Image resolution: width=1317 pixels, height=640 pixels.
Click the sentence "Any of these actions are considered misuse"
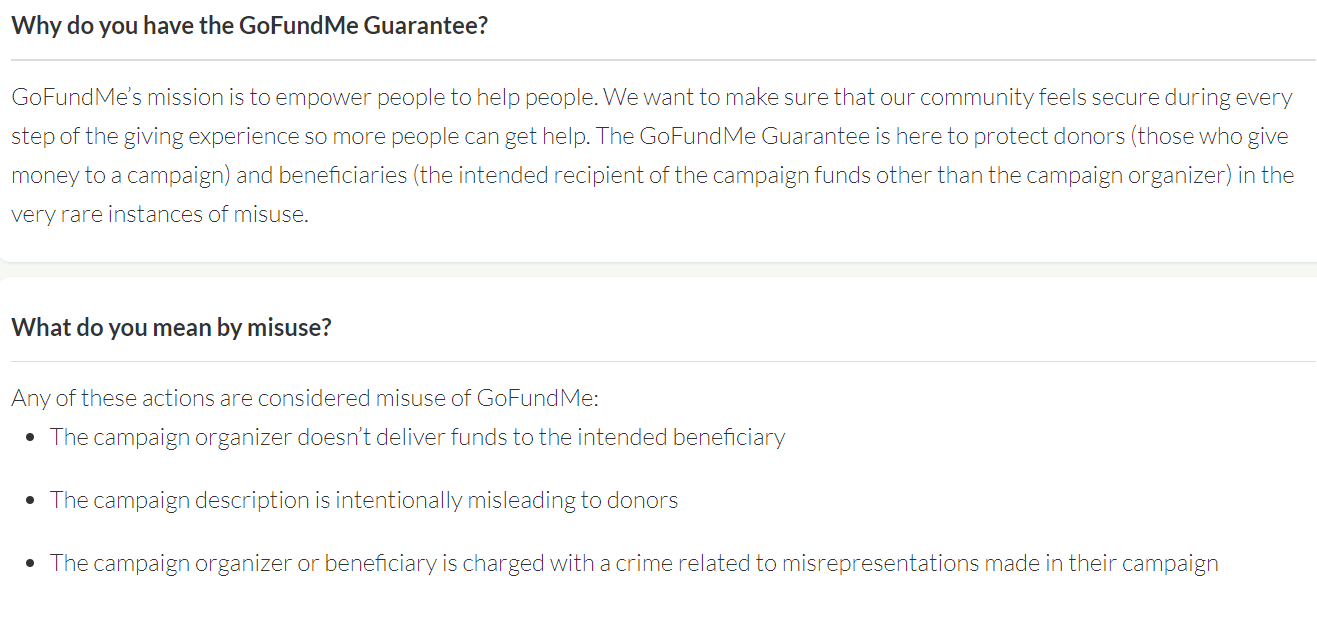click(305, 398)
